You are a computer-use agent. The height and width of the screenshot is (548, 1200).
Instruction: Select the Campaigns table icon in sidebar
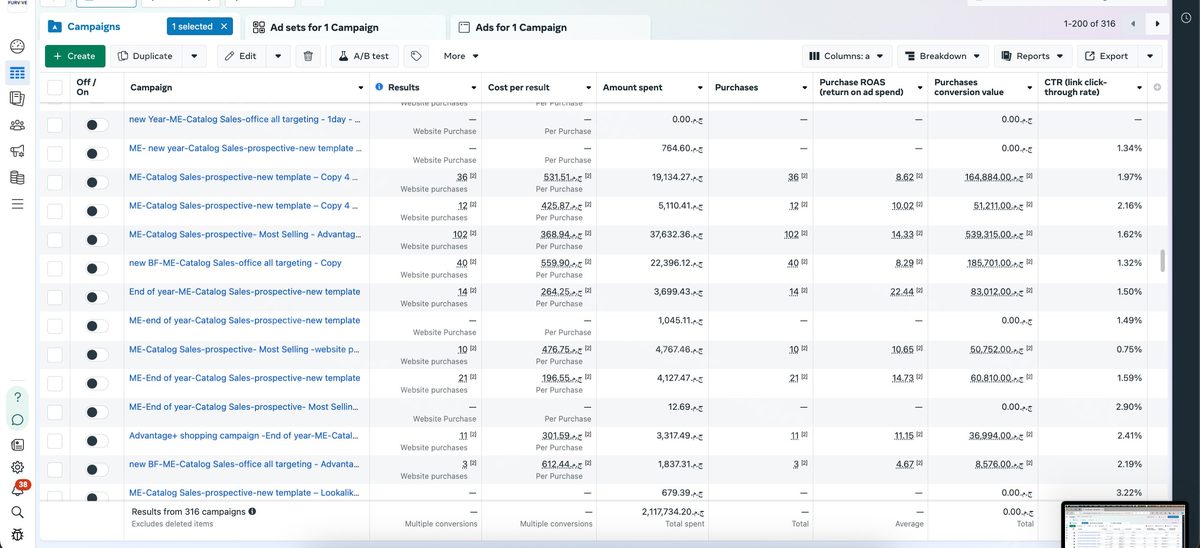pos(17,73)
